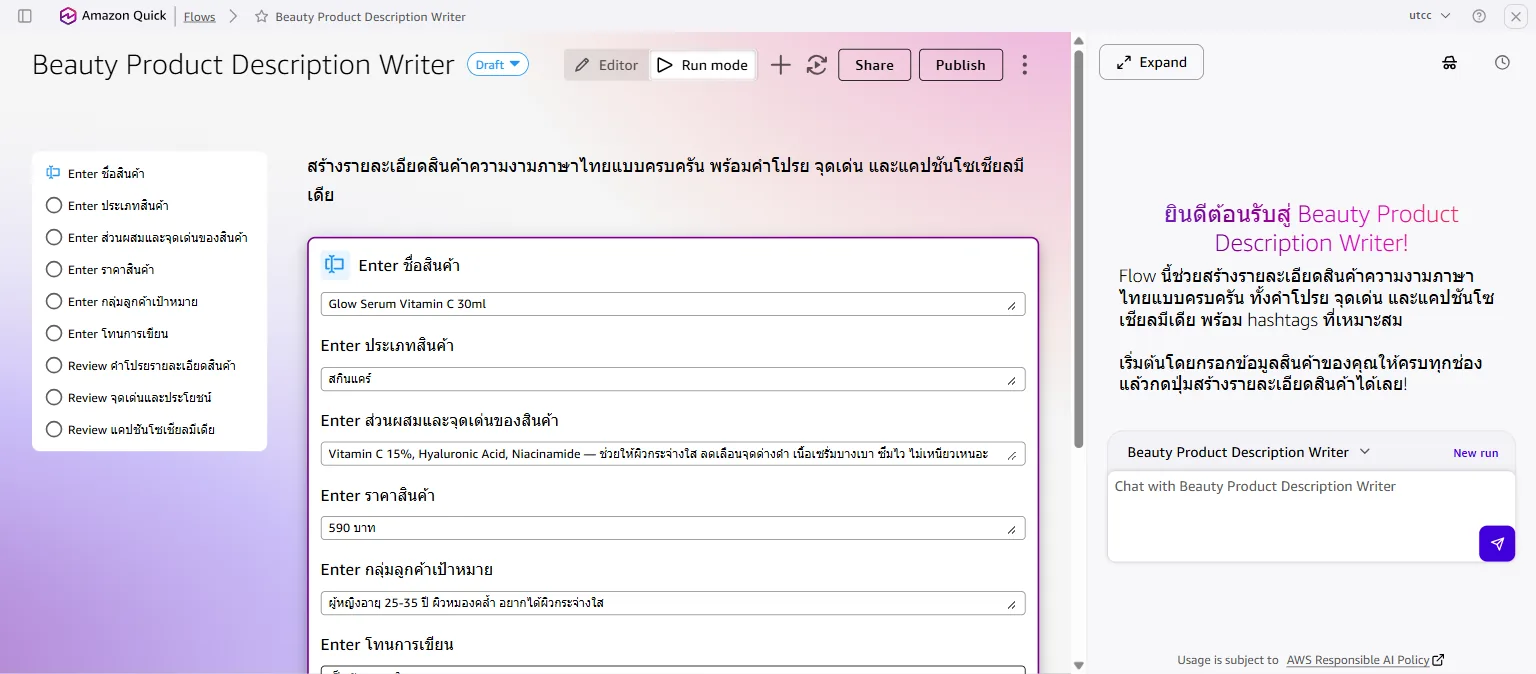Screen dimensions: 1536x674
Task: Click the 590 บาท price field
Action: pos(673,528)
